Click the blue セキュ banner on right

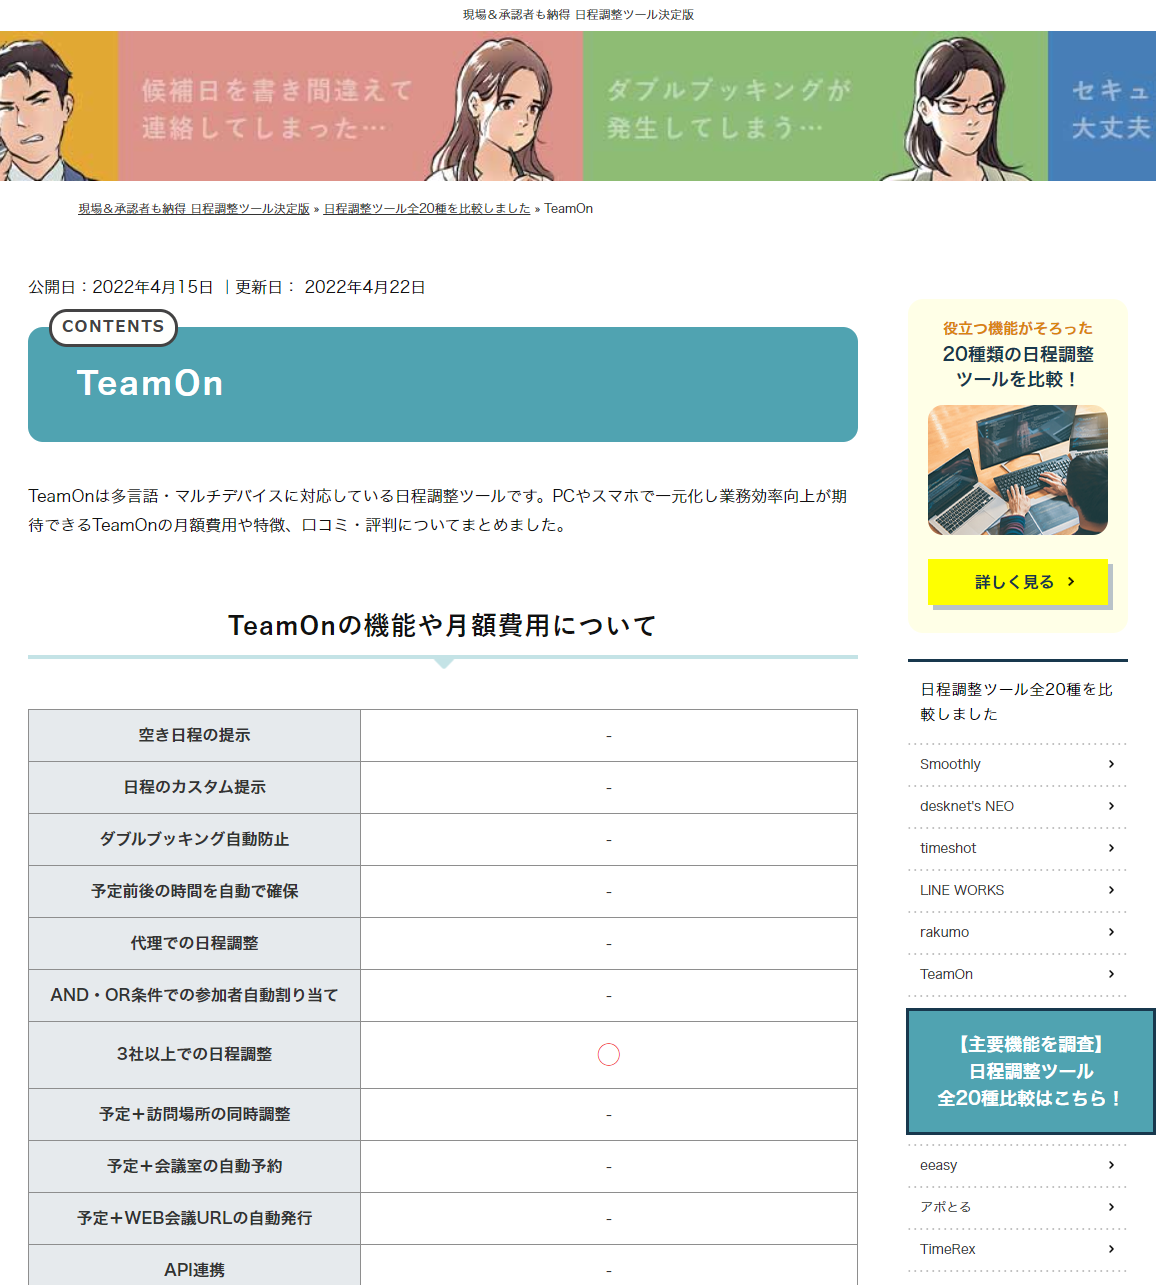[1102, 106]
